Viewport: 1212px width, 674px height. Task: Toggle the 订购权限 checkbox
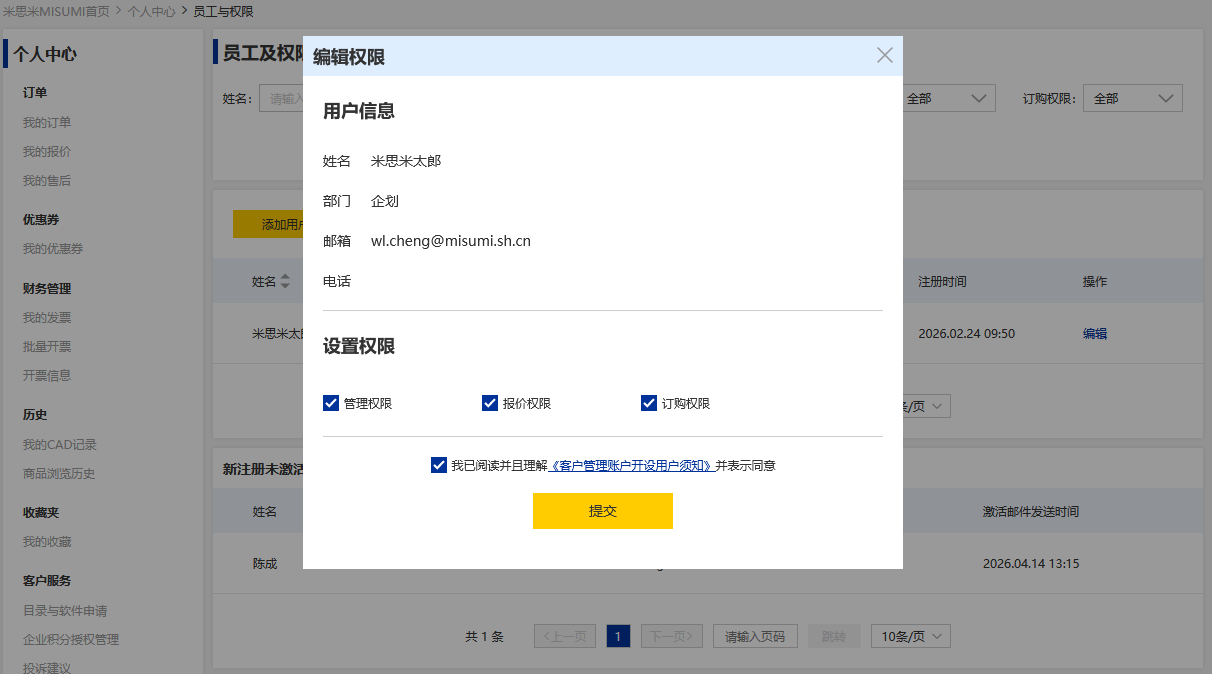649,403
